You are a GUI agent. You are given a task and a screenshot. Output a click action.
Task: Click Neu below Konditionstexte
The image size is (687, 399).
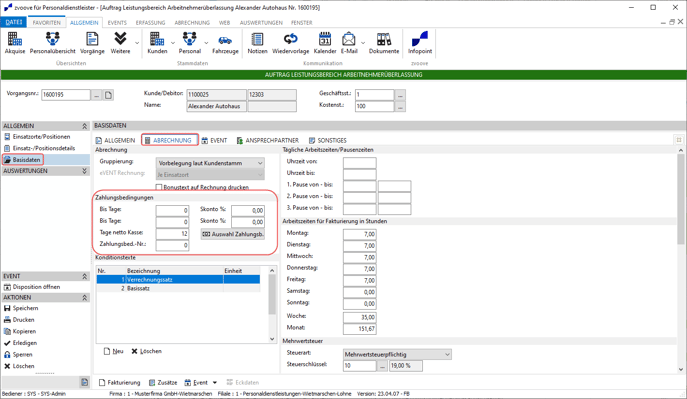tap(113, 351)
